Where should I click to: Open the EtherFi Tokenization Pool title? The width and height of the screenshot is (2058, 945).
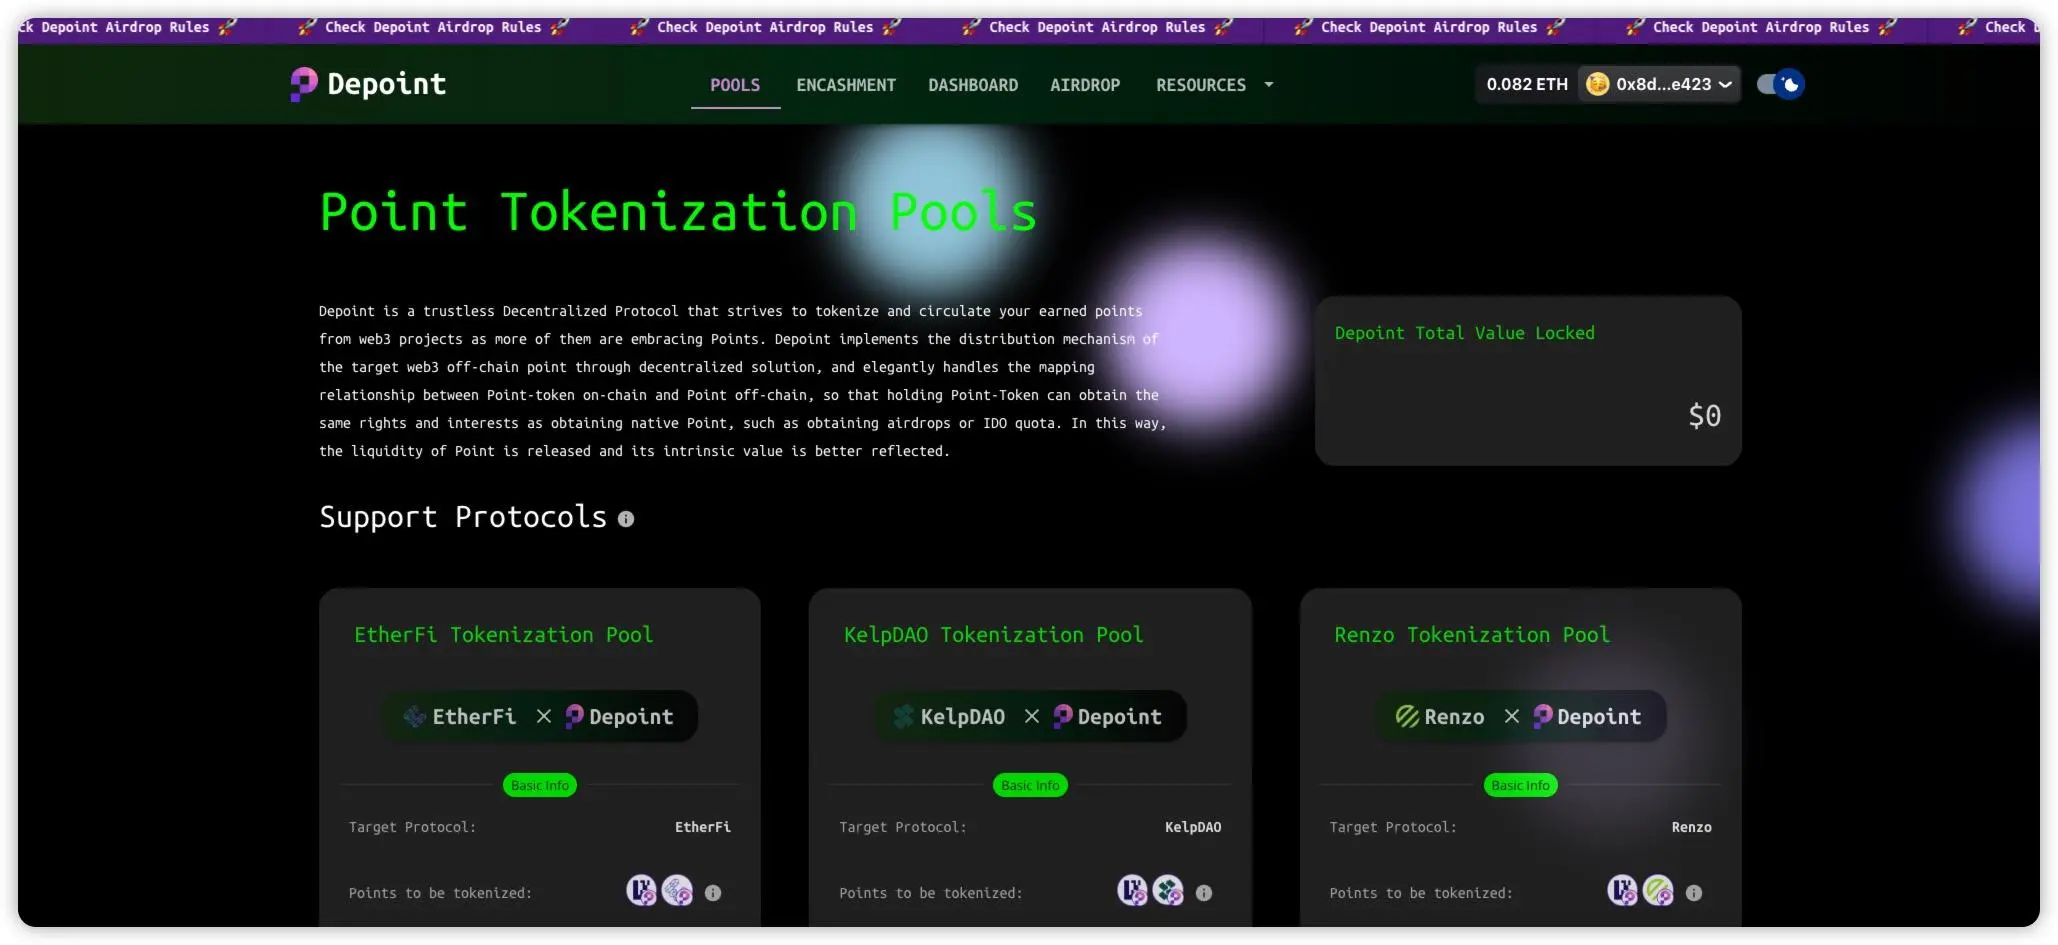[504, 635]
